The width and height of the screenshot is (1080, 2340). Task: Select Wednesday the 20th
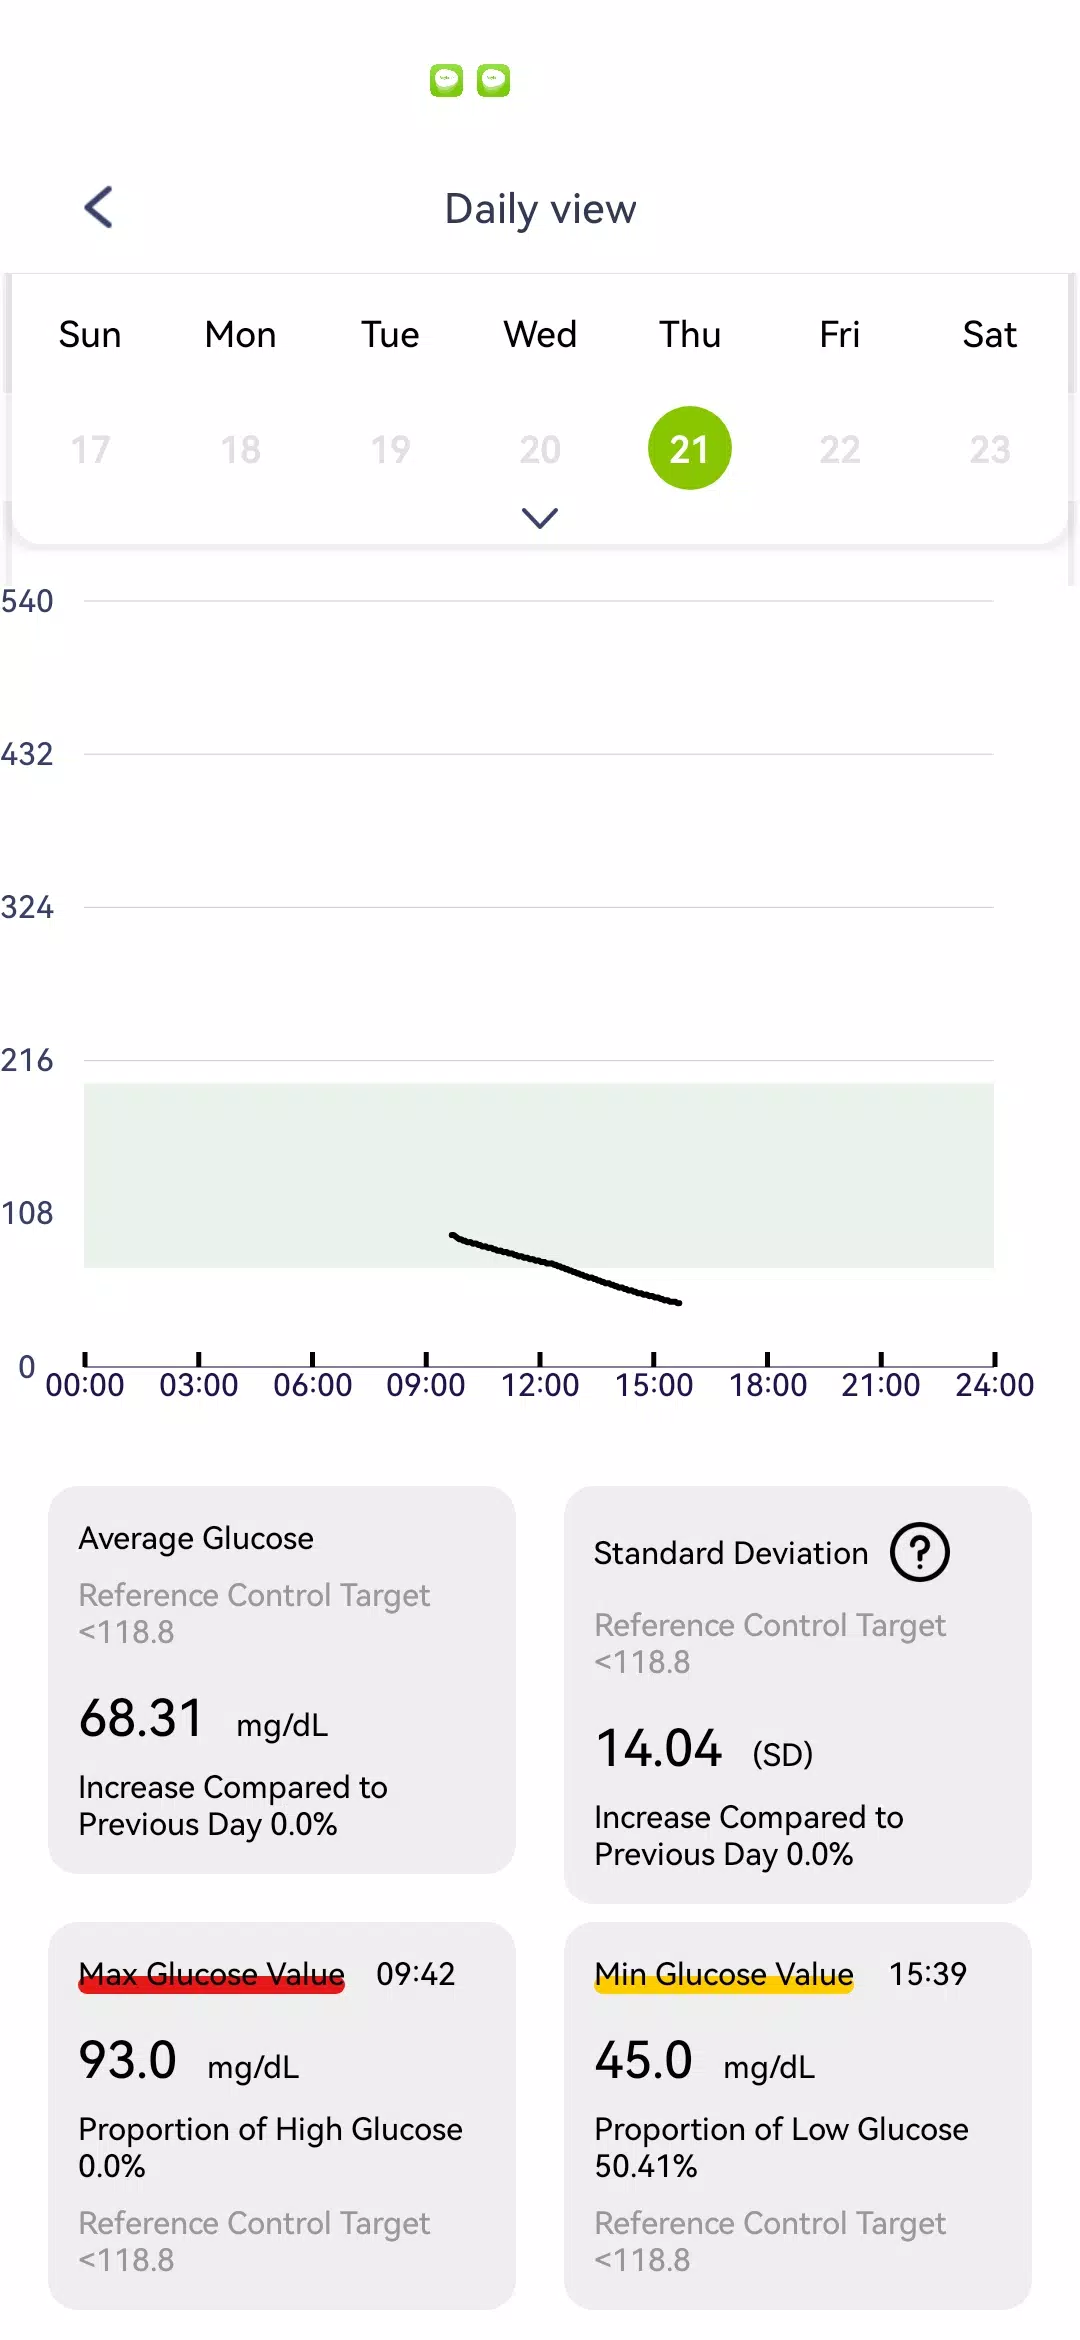pyautogui.click(x=540, y=449)
